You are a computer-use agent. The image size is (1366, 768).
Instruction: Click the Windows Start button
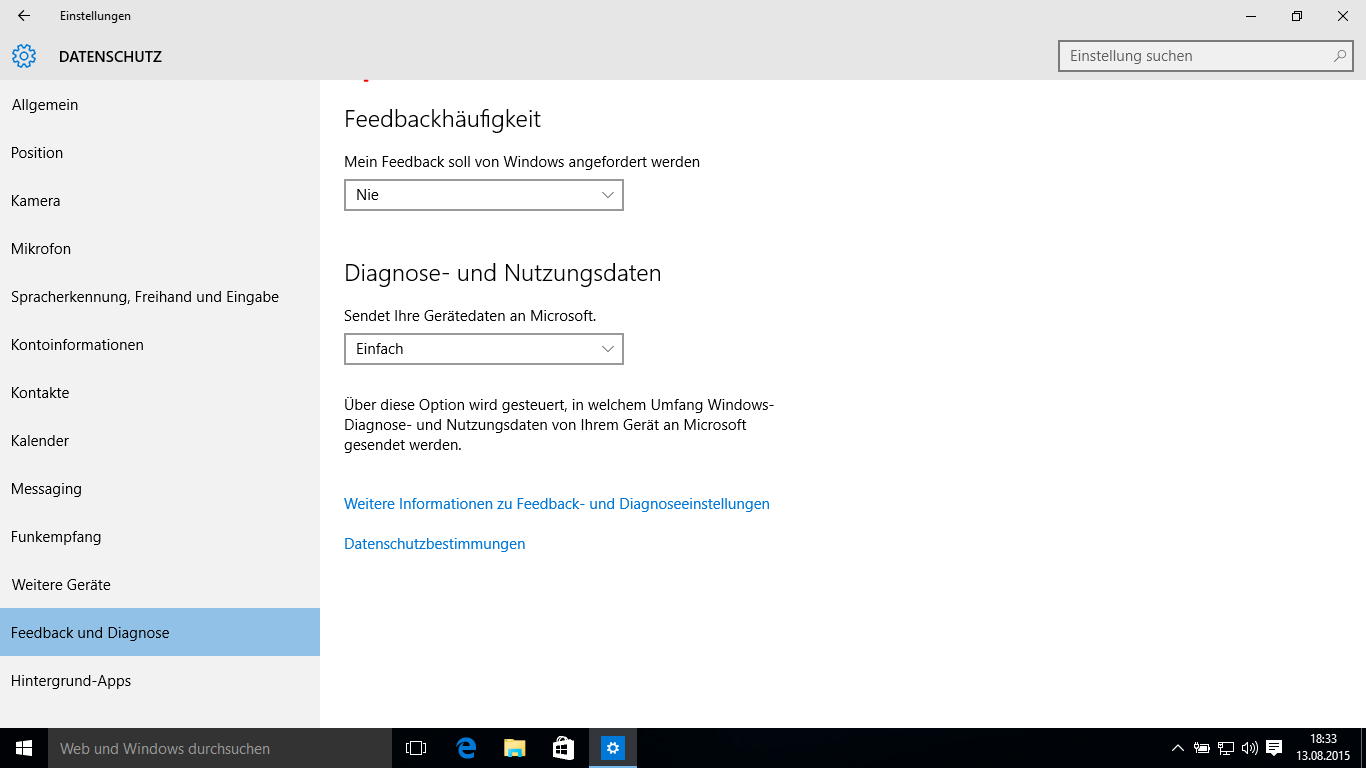(24, 748)
